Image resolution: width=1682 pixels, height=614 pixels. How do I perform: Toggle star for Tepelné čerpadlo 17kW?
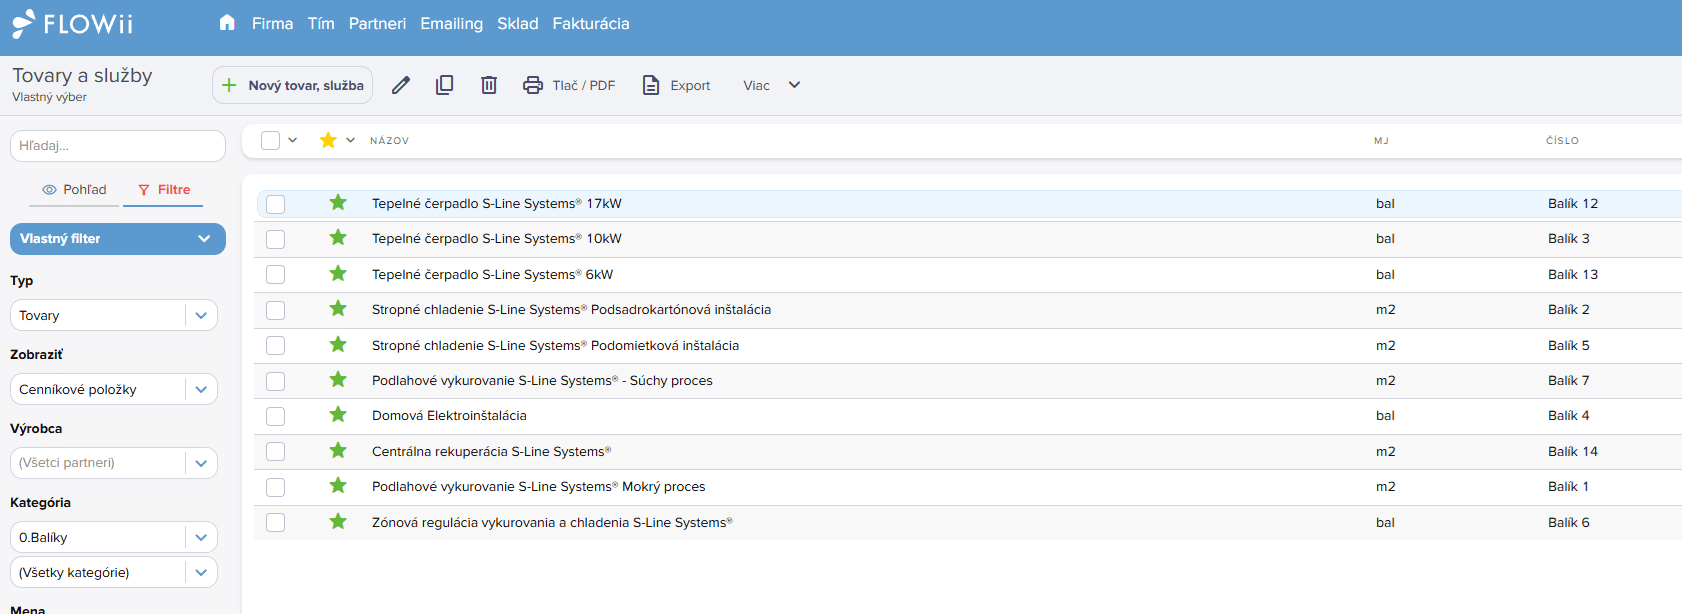point(338,203)
